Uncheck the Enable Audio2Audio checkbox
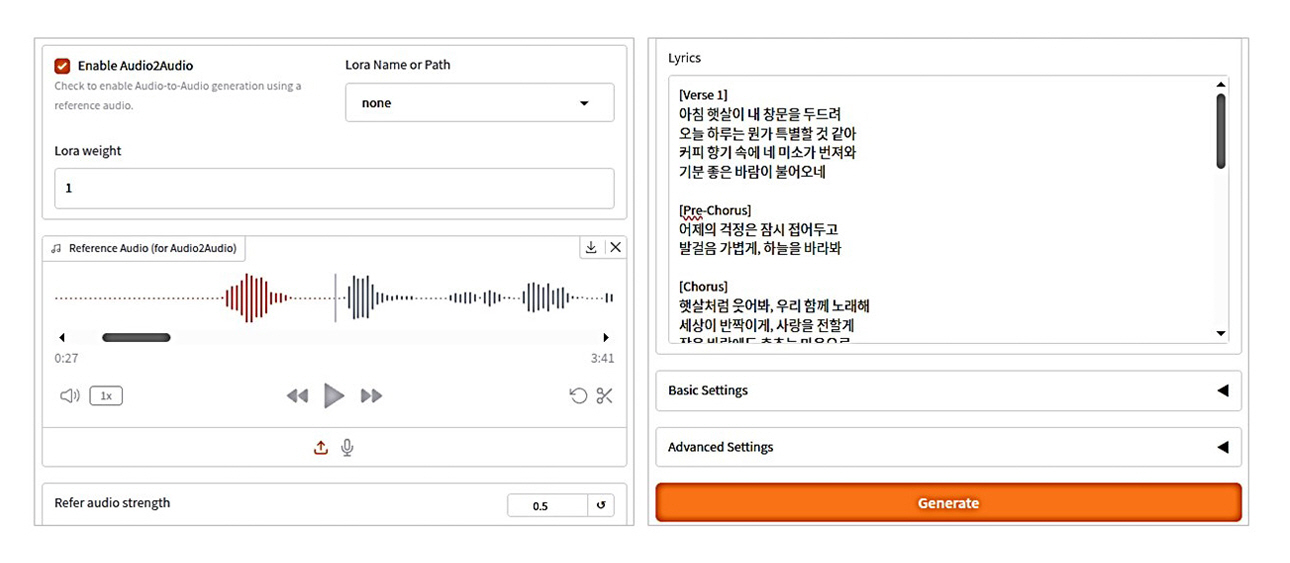The width and height of the screenshot is (1290, 563). pos(63,66)
